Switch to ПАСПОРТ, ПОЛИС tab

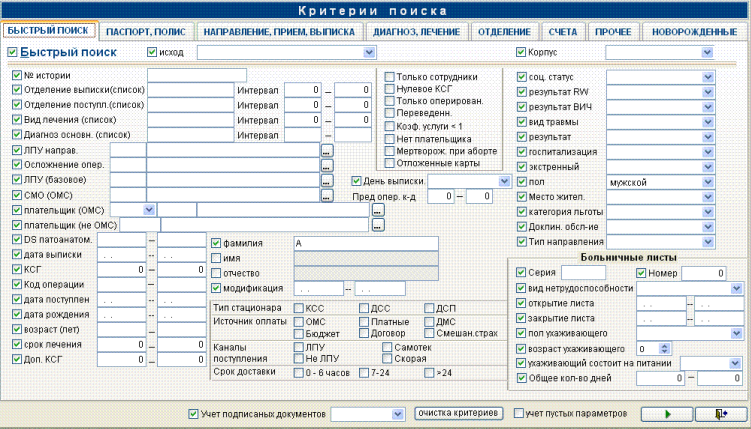[146, 32]
